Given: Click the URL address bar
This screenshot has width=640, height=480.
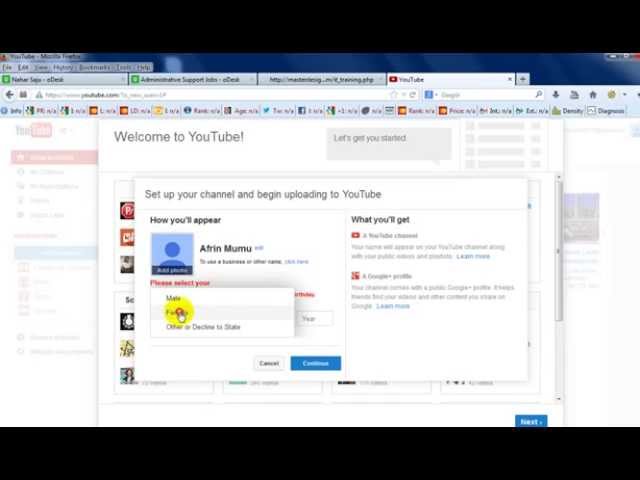Looking at the screenshot, I should [216, 95].
